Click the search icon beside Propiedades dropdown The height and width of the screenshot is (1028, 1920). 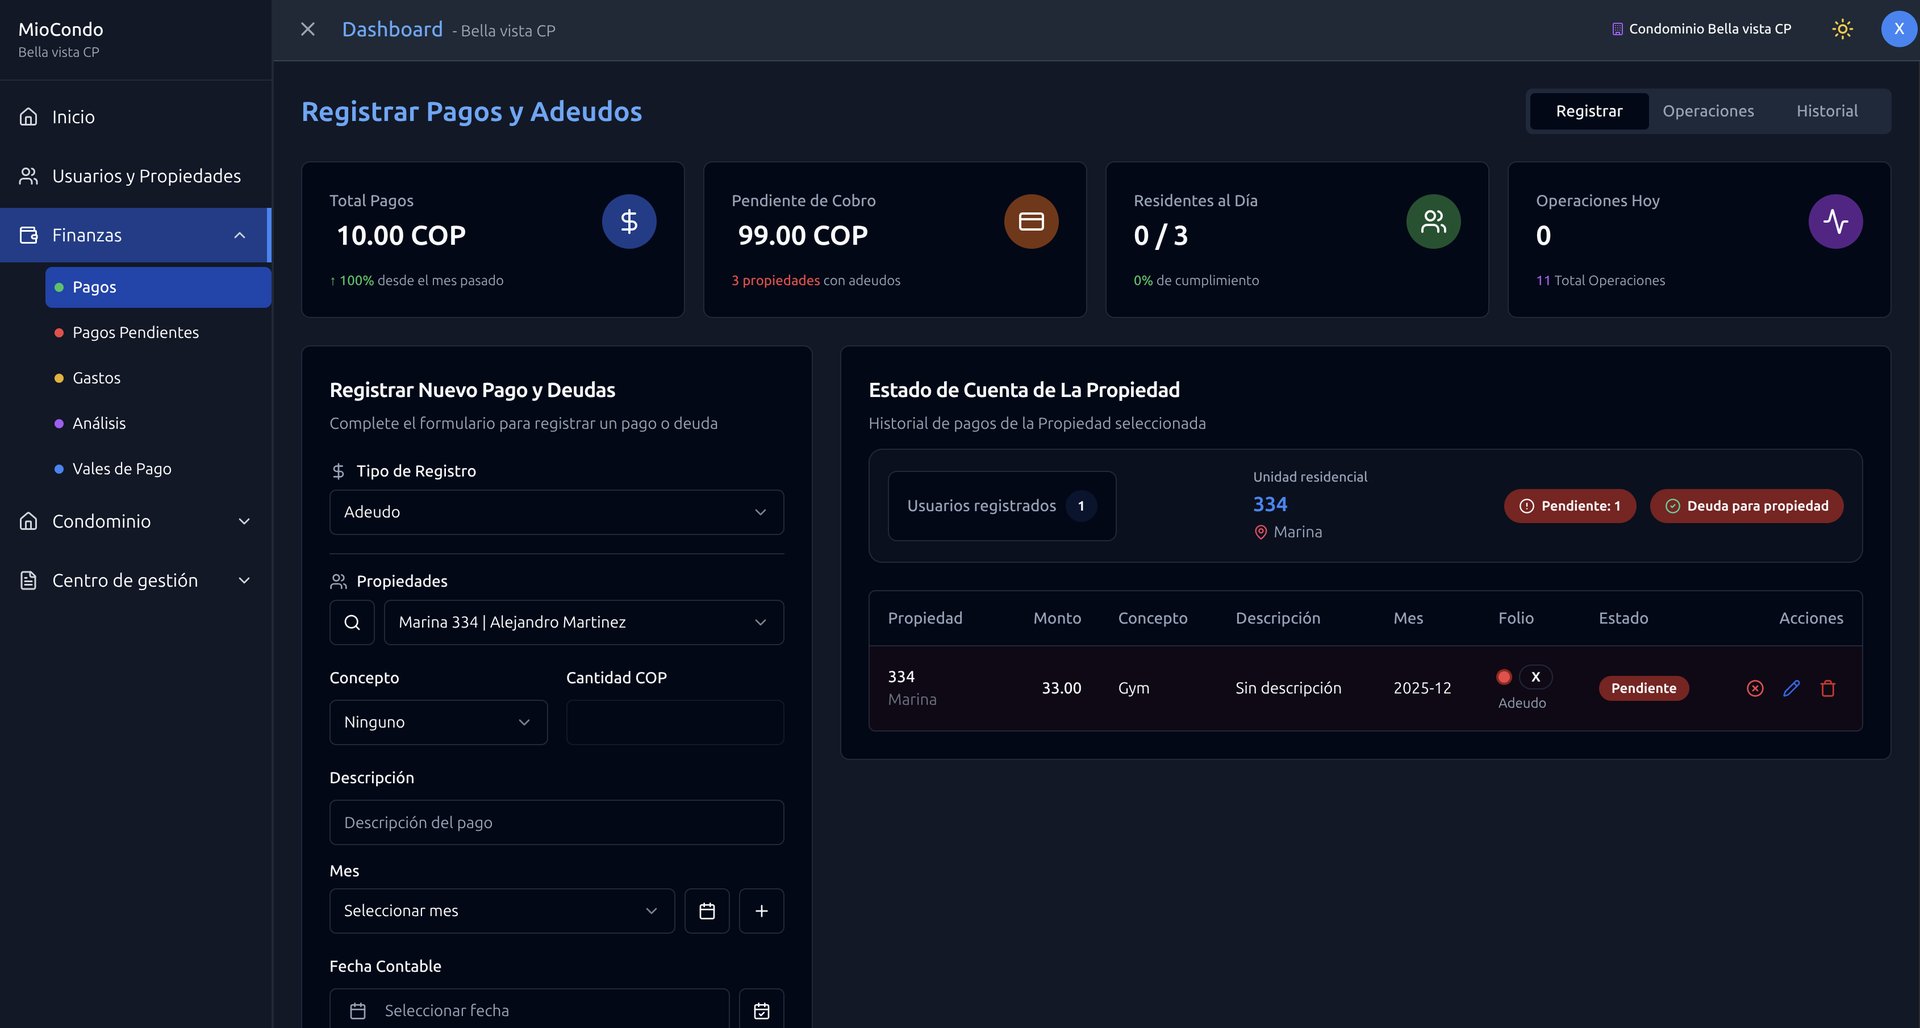pyautogui.click(x=352, y=622)
